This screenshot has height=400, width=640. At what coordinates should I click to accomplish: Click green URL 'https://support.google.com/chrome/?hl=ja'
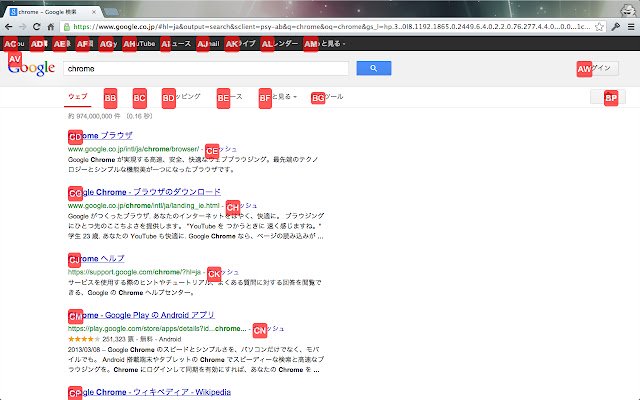(134, 272)
